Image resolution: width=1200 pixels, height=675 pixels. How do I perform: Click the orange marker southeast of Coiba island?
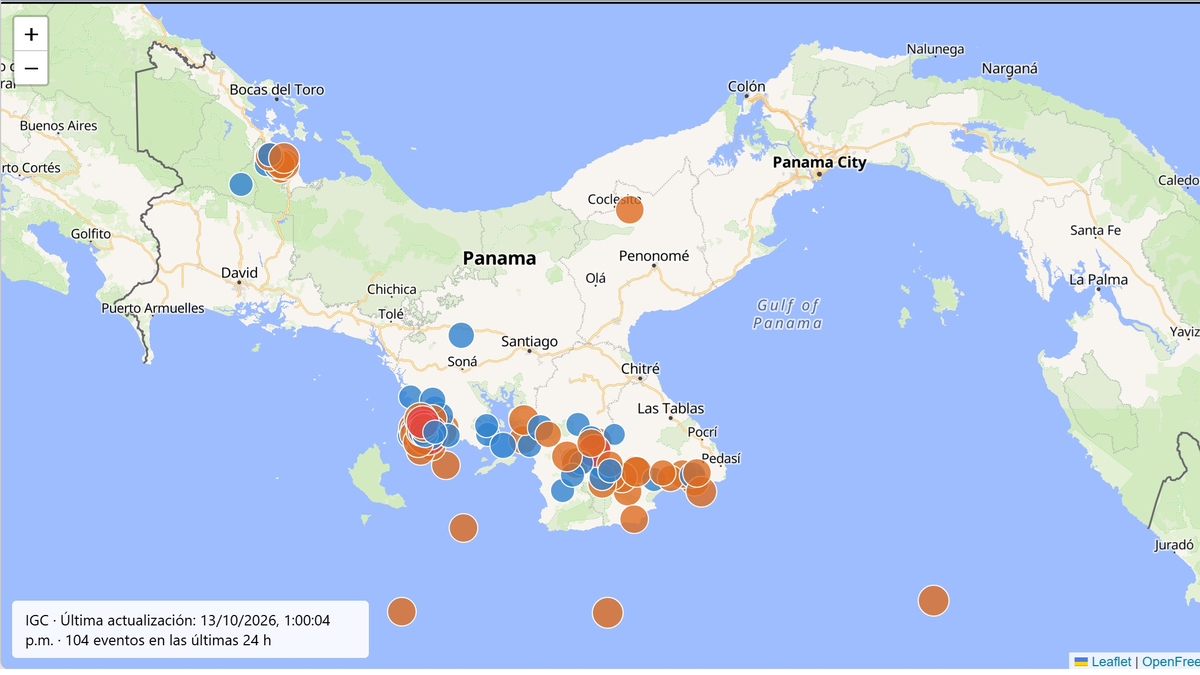(x=463, y=527)
